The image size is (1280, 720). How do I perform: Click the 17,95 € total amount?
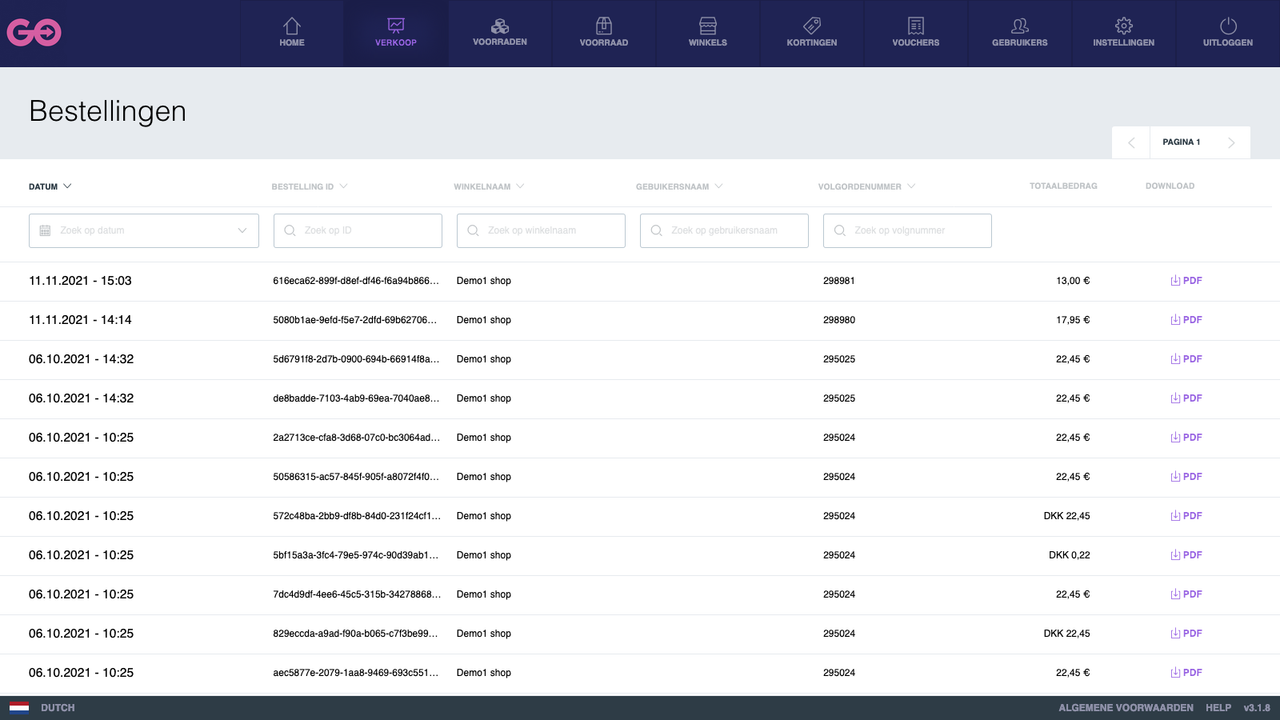[1073, 320]
